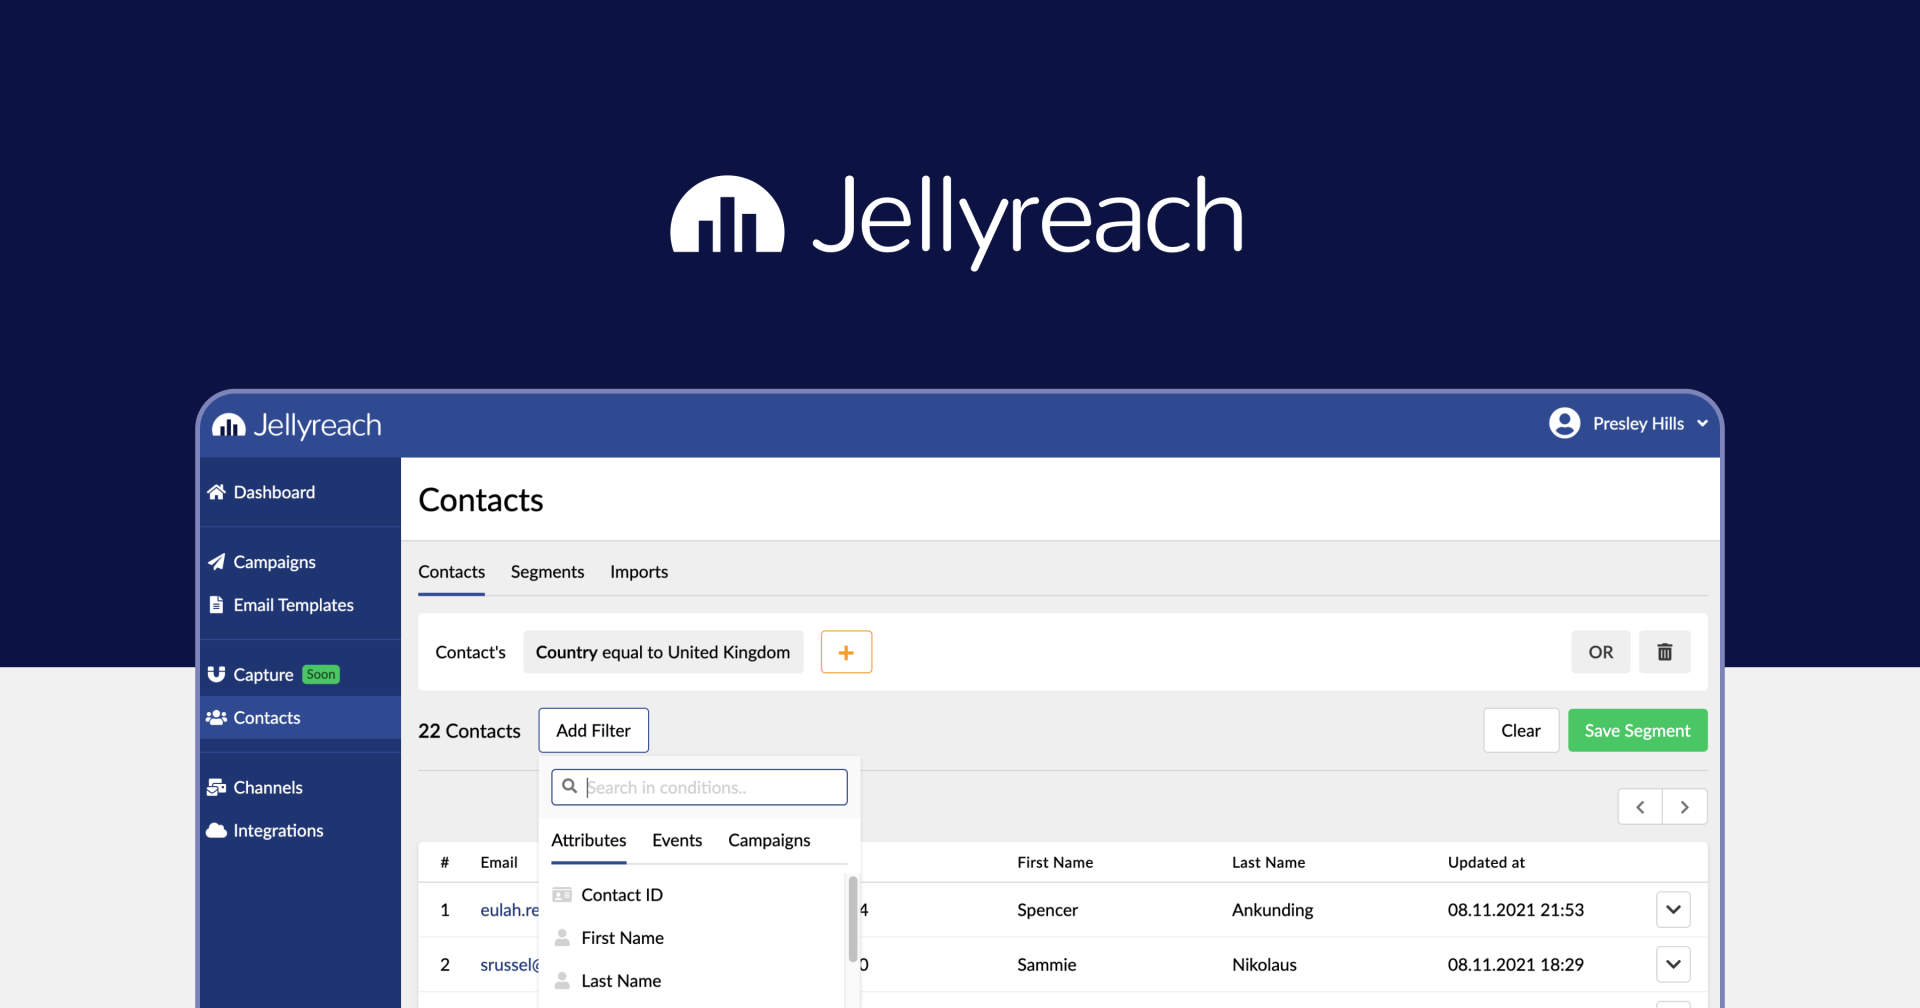The height and width of the screenshot is (1008, 1920).
Task: Select the Events tab in filter popup
Action: click(677, 840)
